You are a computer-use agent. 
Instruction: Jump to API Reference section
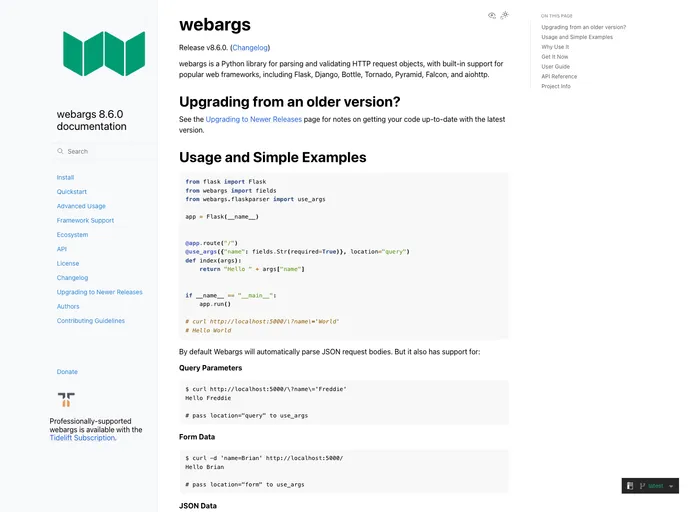point(559,76)
